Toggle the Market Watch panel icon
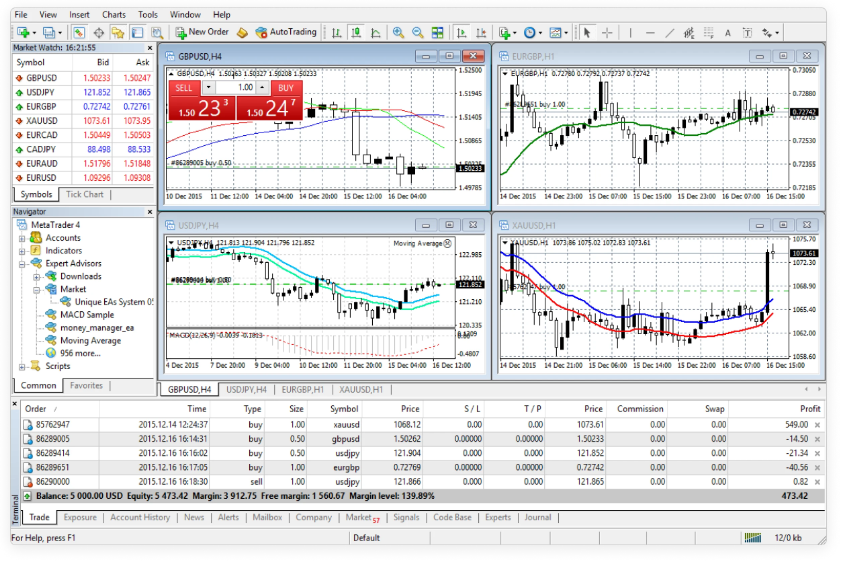 pos(79,33)
